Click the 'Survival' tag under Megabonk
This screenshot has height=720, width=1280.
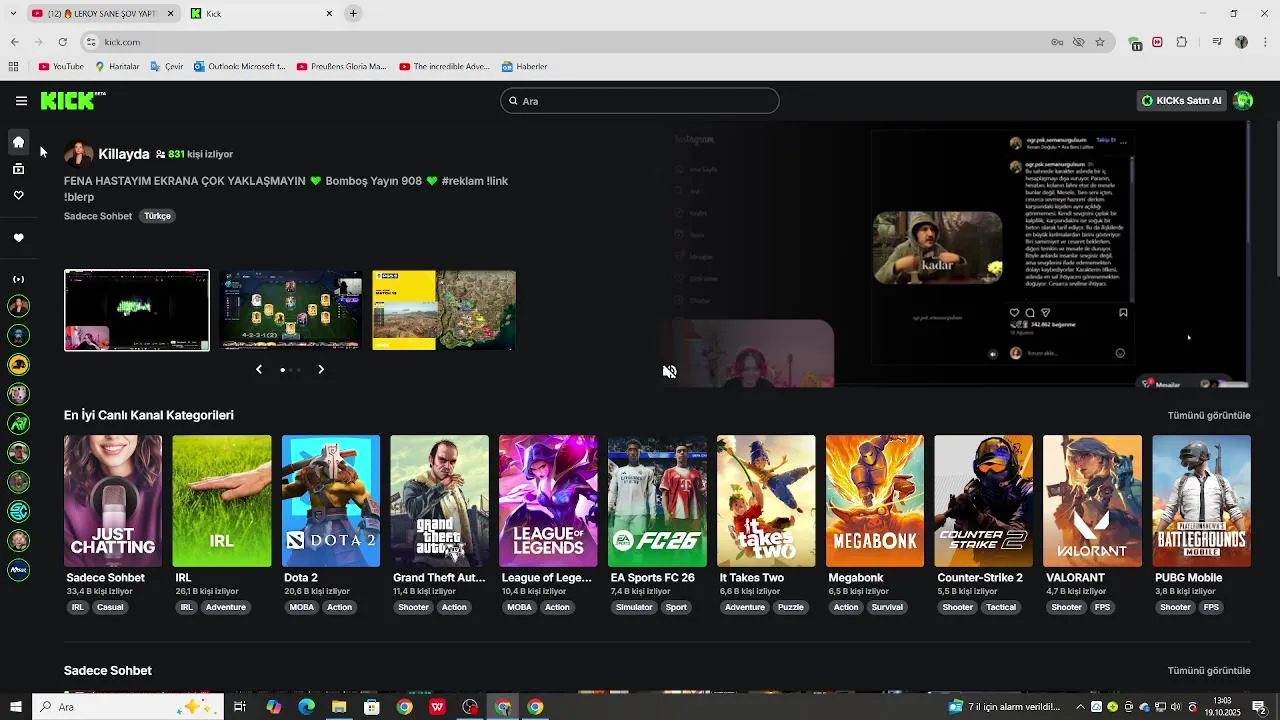click(x=887, y=607)
